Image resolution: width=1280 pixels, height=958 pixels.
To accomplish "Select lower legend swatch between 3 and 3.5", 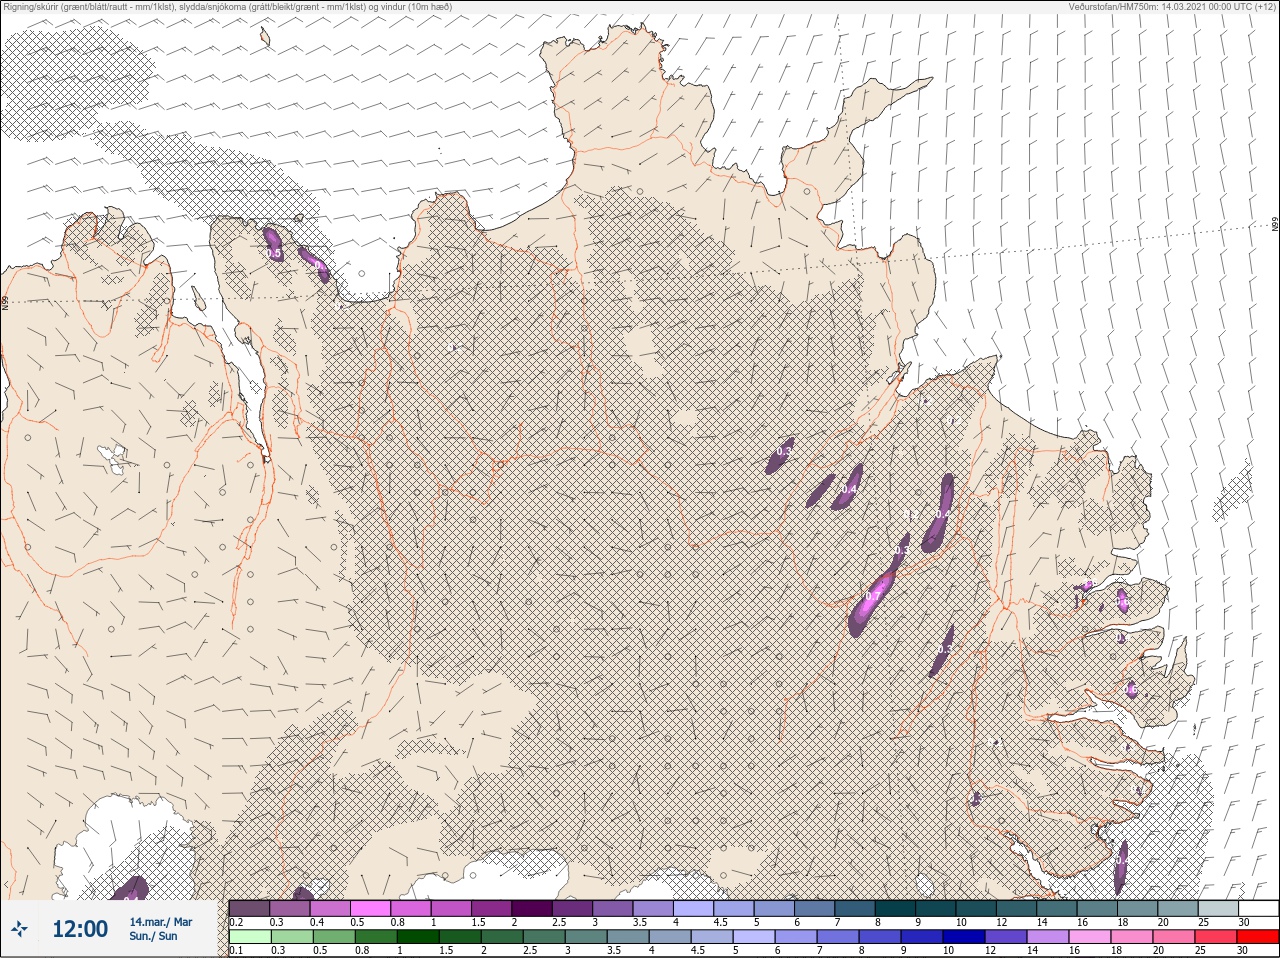I will tap(586, 937).
